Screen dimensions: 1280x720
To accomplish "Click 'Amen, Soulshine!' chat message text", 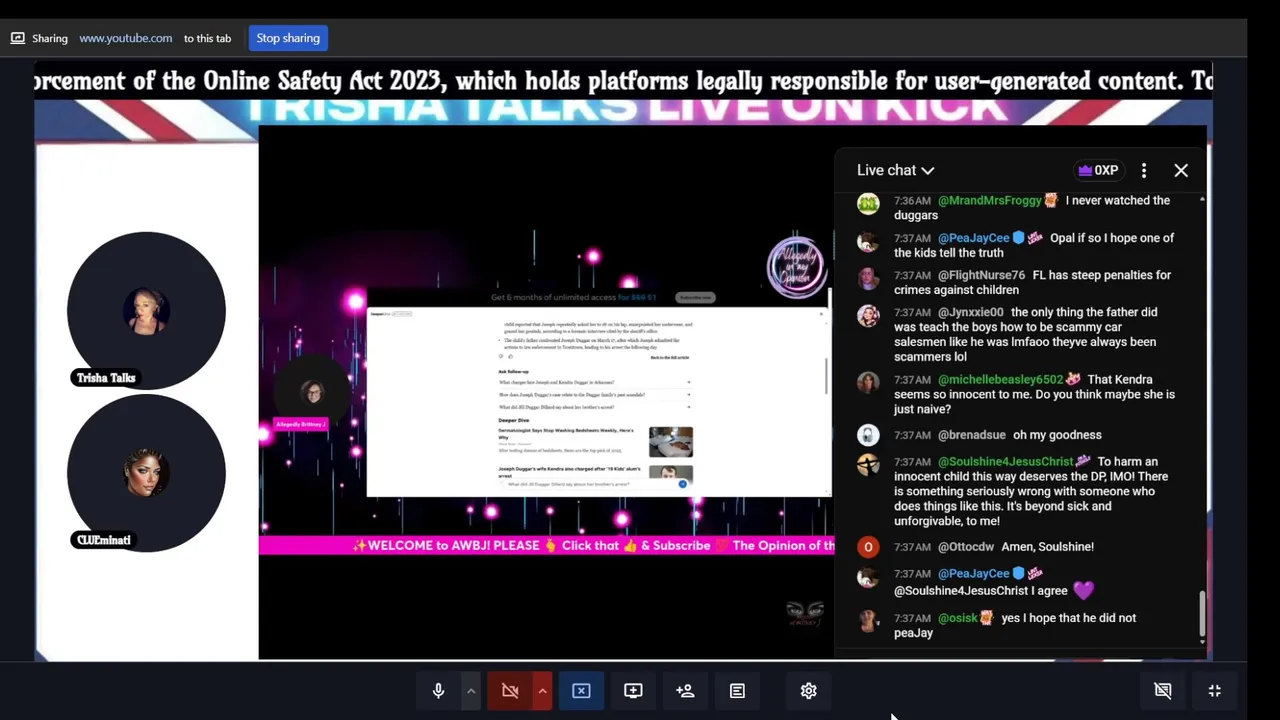I will click(1047, 547).
